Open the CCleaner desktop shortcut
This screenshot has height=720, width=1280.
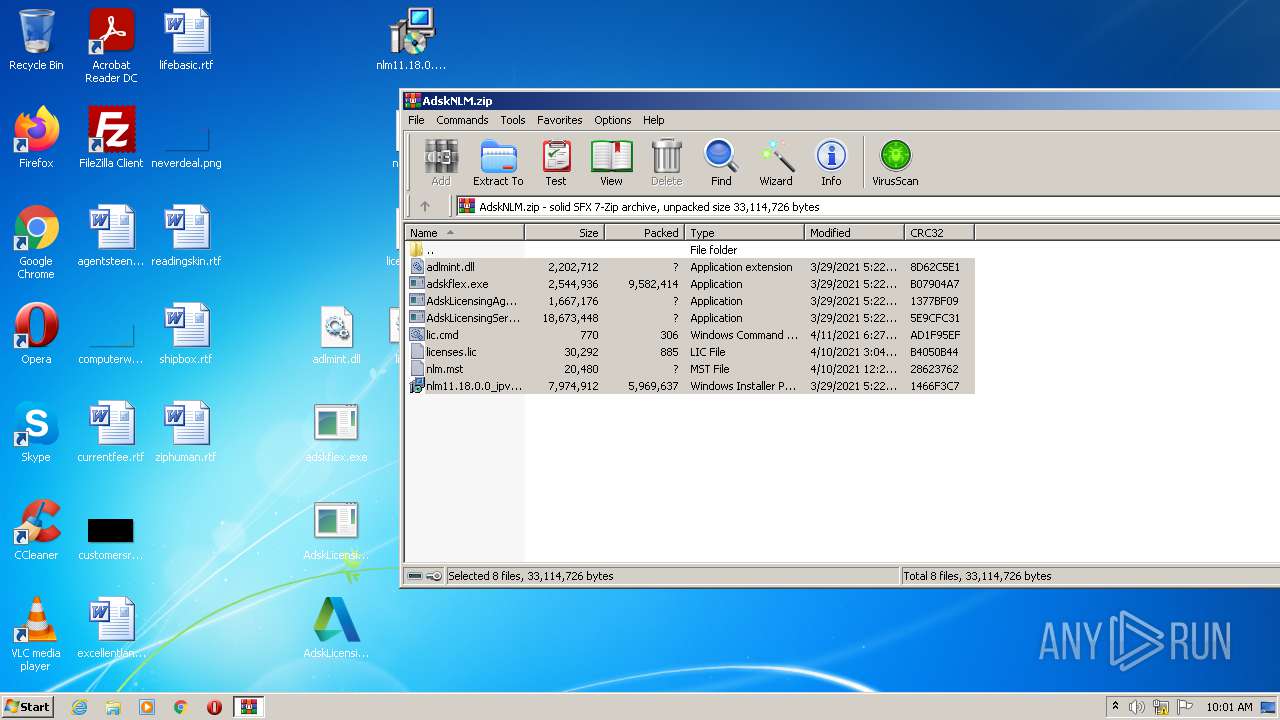click(x=36, y=530)
